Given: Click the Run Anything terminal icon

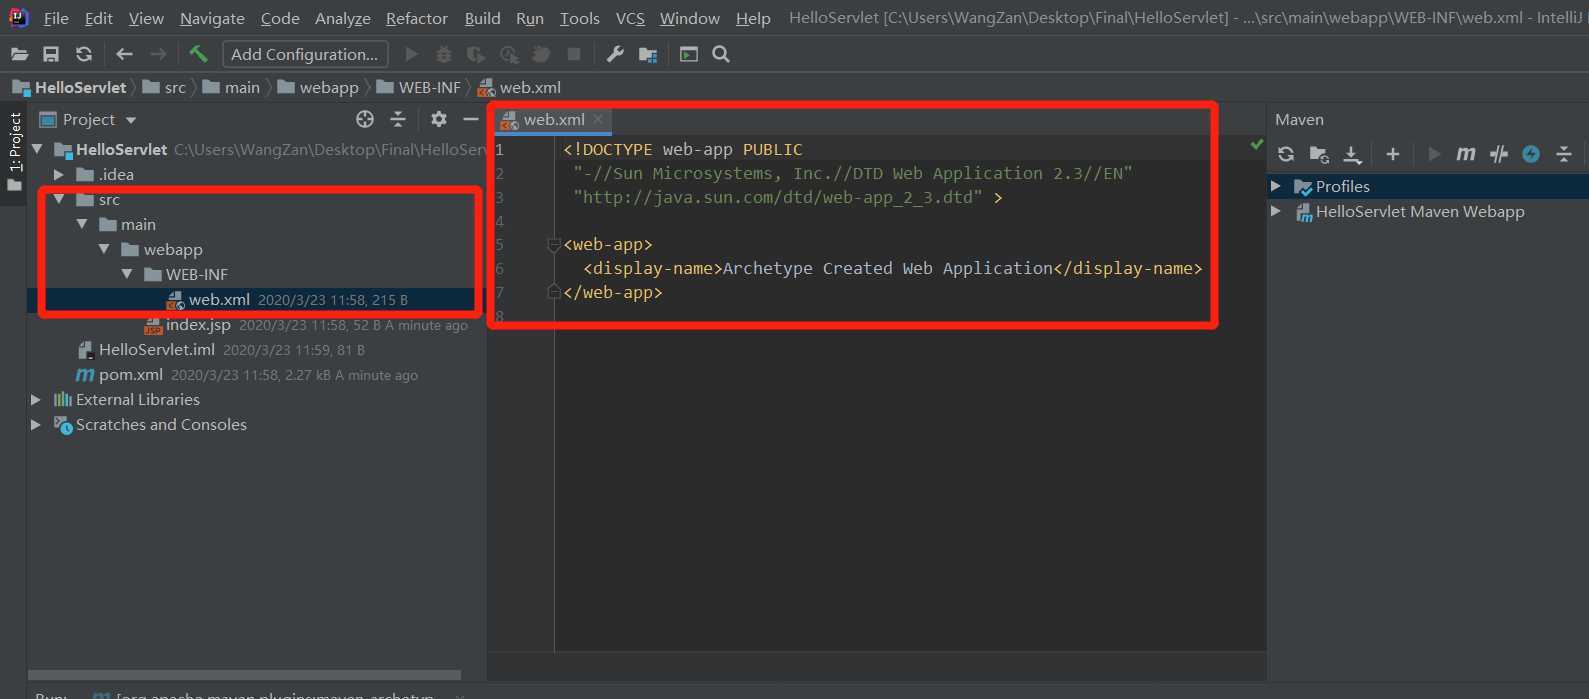Looking at the screenshot, I should 689,54.
